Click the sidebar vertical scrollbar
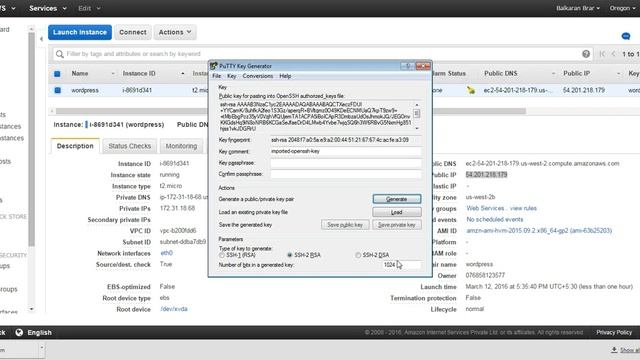The image size is (640, 360). point(31,139)
